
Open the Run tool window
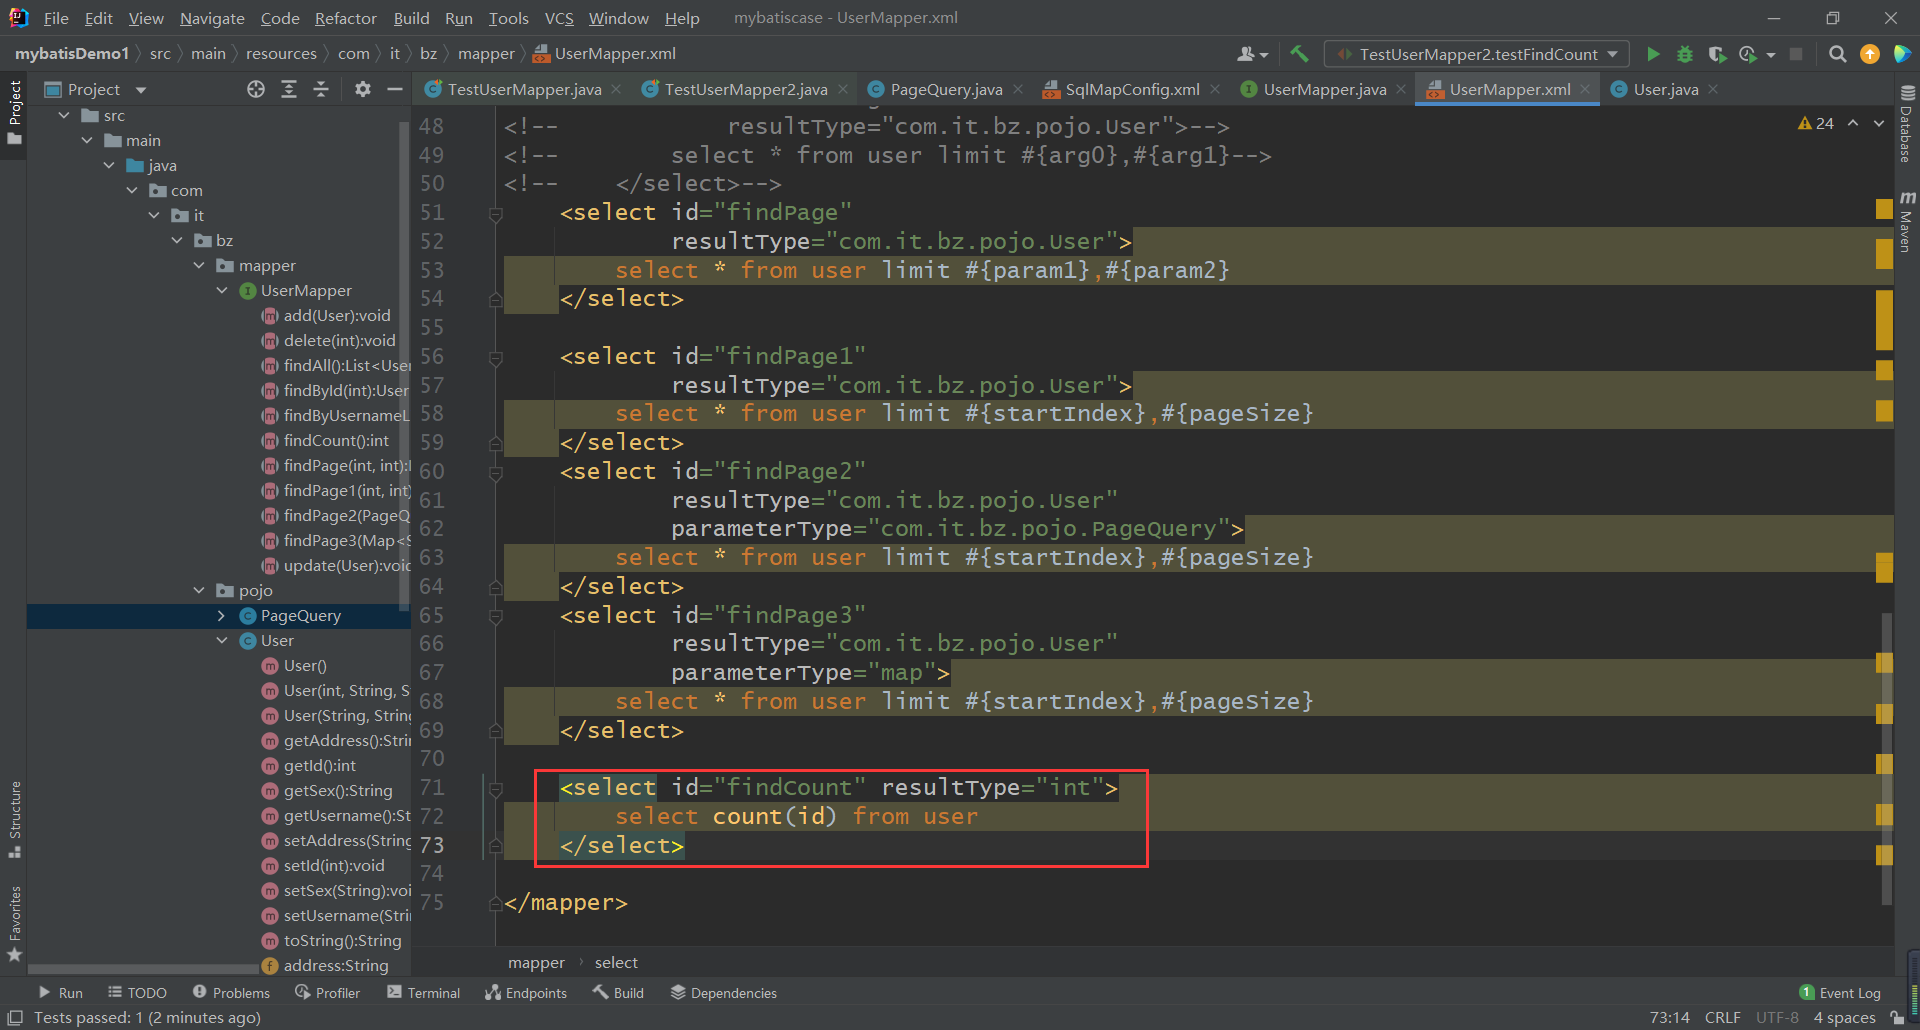click(x=60, y=992)
